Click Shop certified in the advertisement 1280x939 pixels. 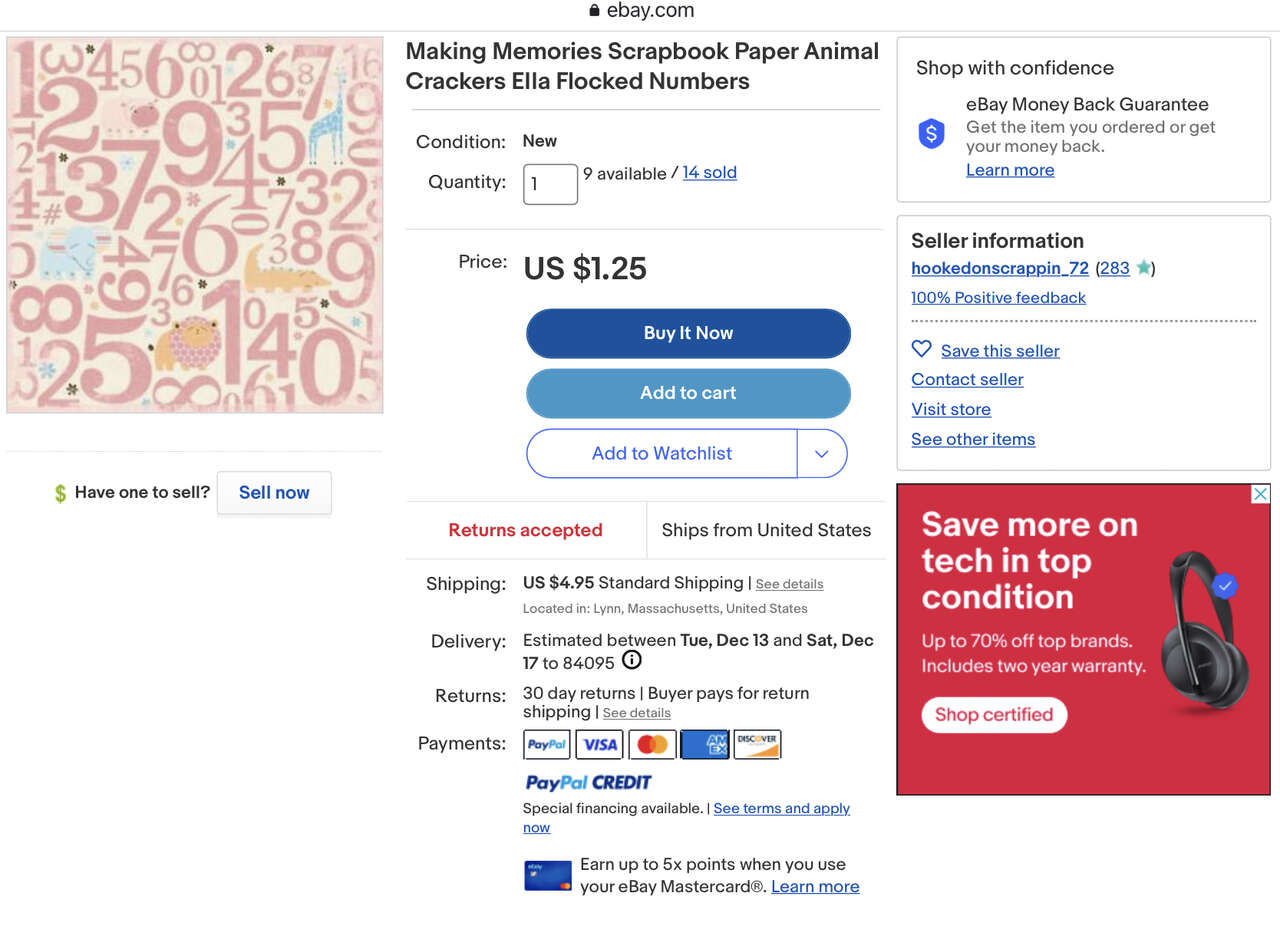(994, 715)
